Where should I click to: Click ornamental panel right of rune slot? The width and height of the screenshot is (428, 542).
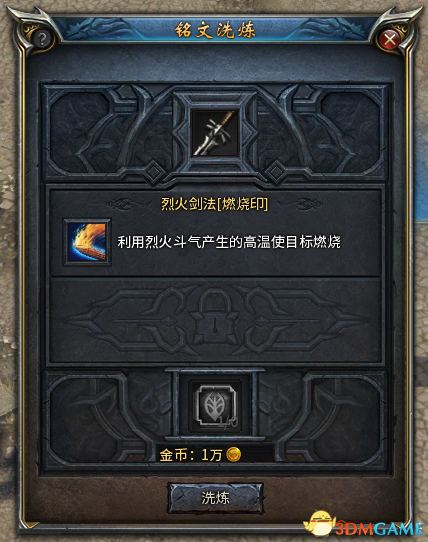(x=322, y=419)
